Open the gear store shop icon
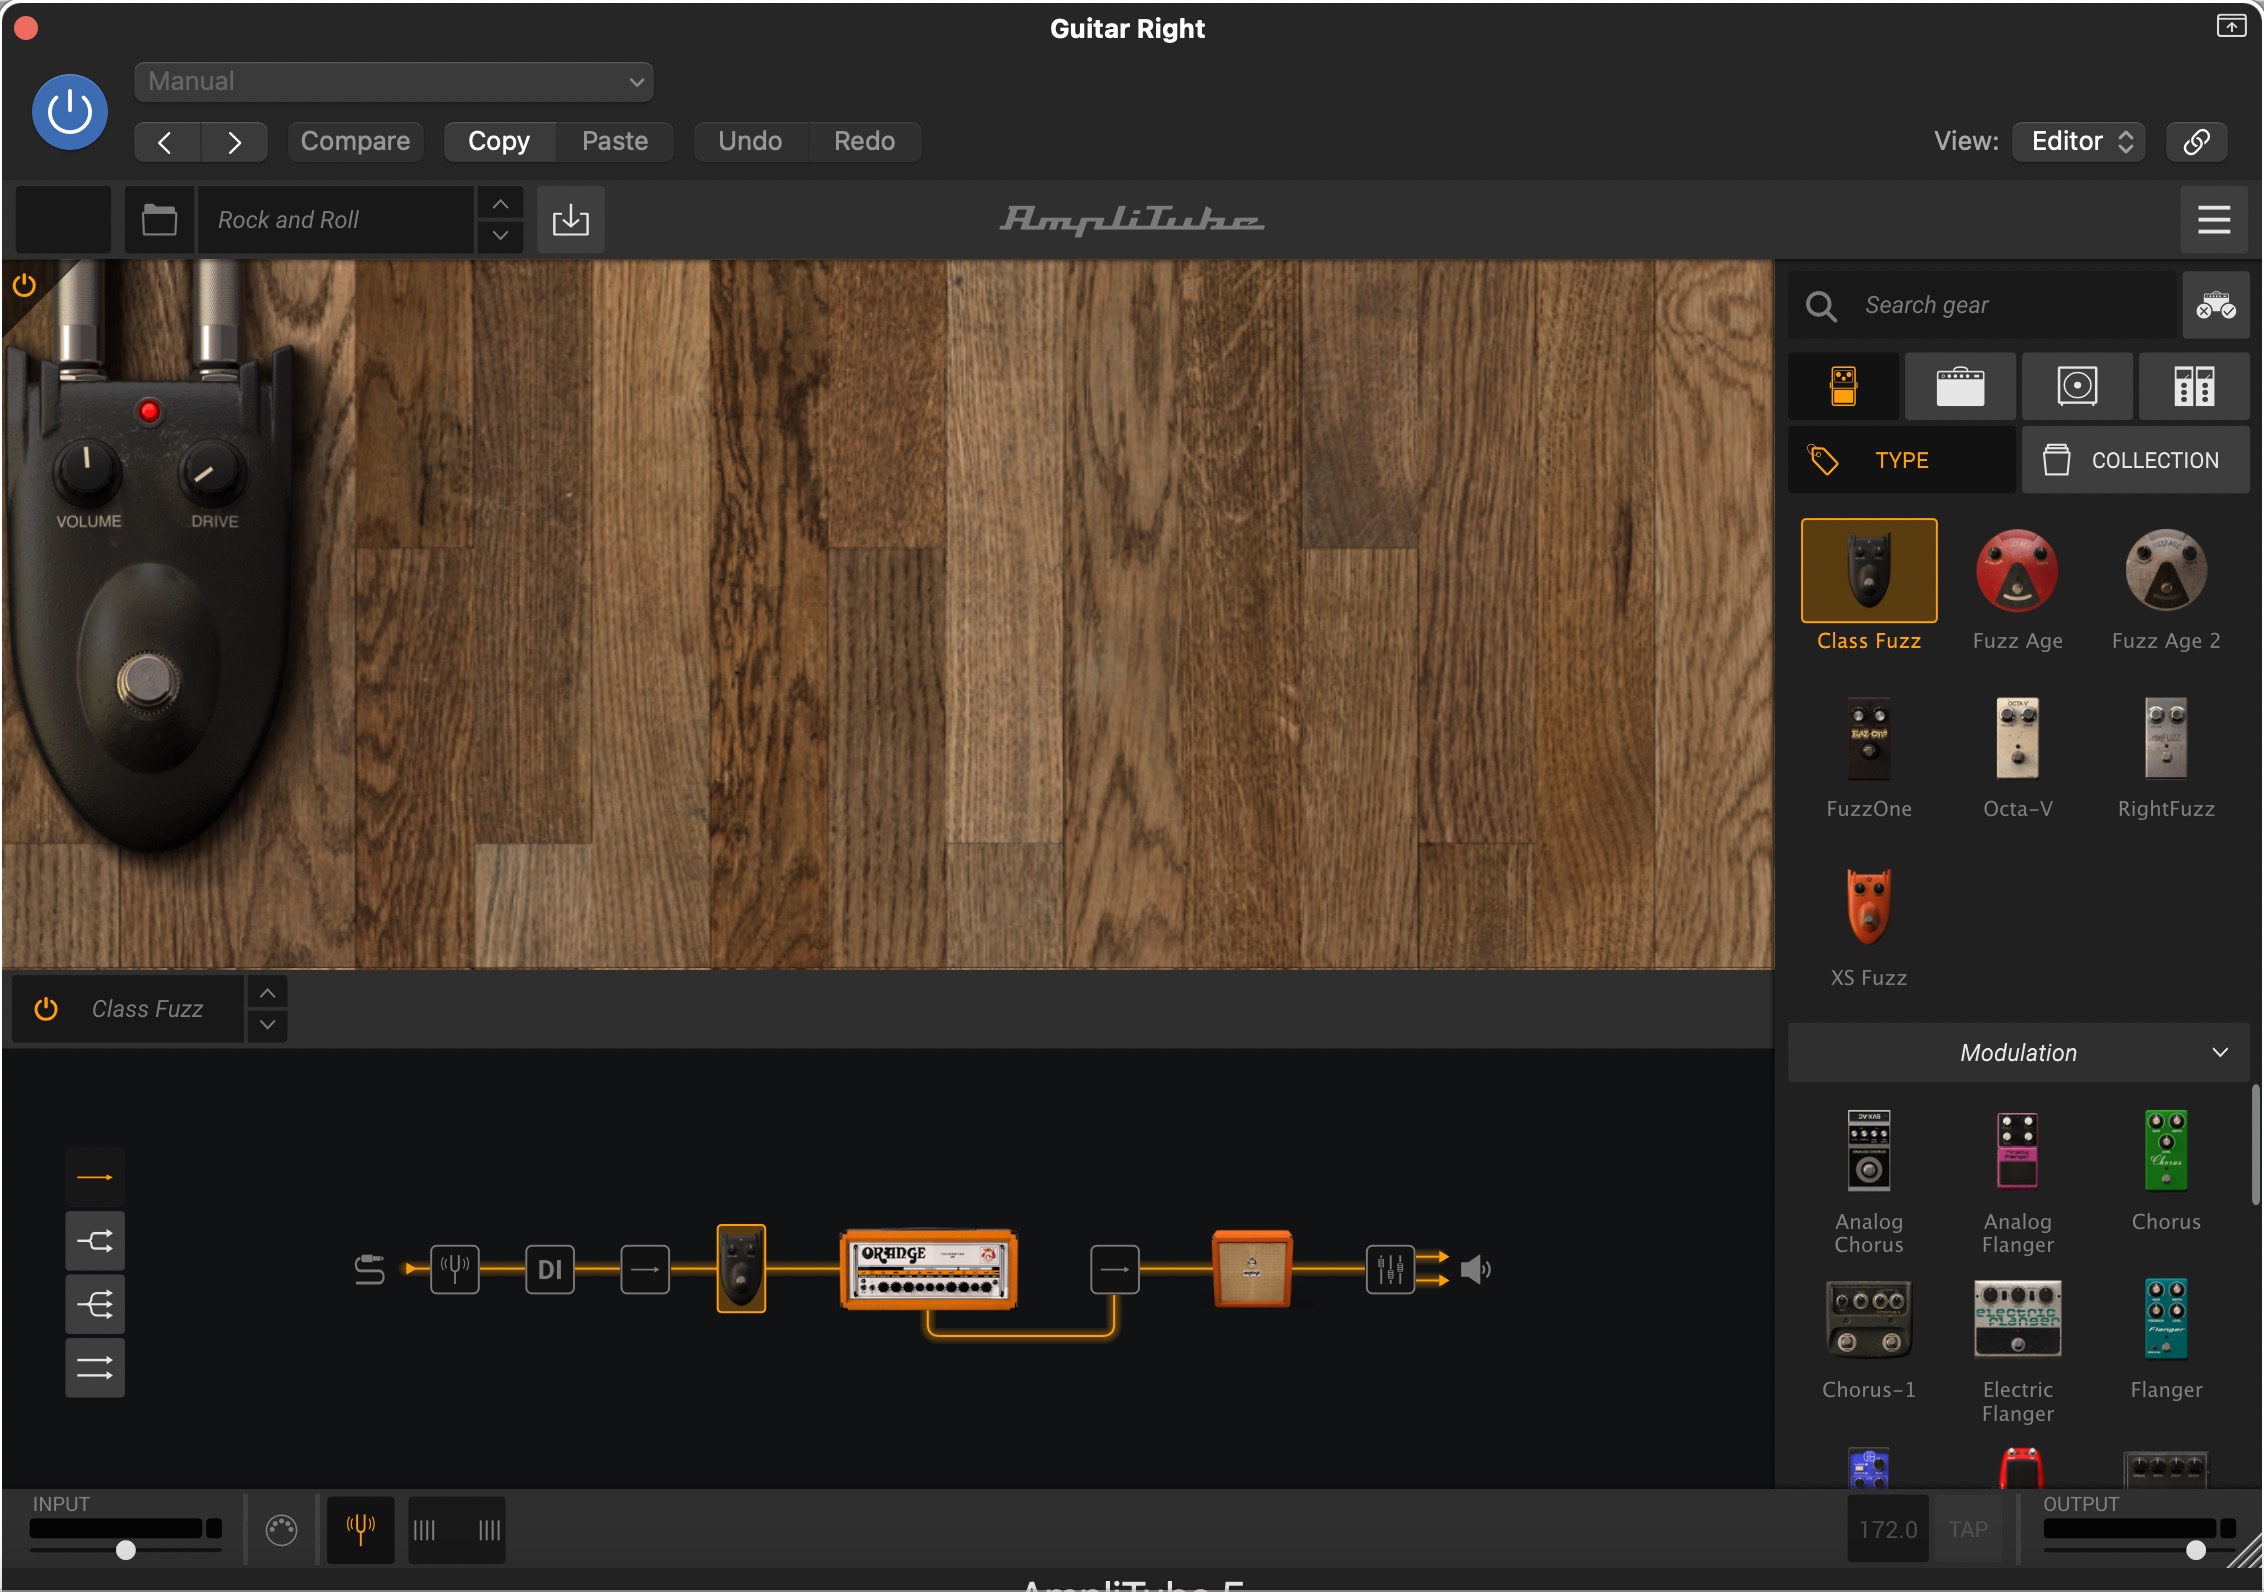This screenshot has height=1592, width=2264. [2215, 305]
